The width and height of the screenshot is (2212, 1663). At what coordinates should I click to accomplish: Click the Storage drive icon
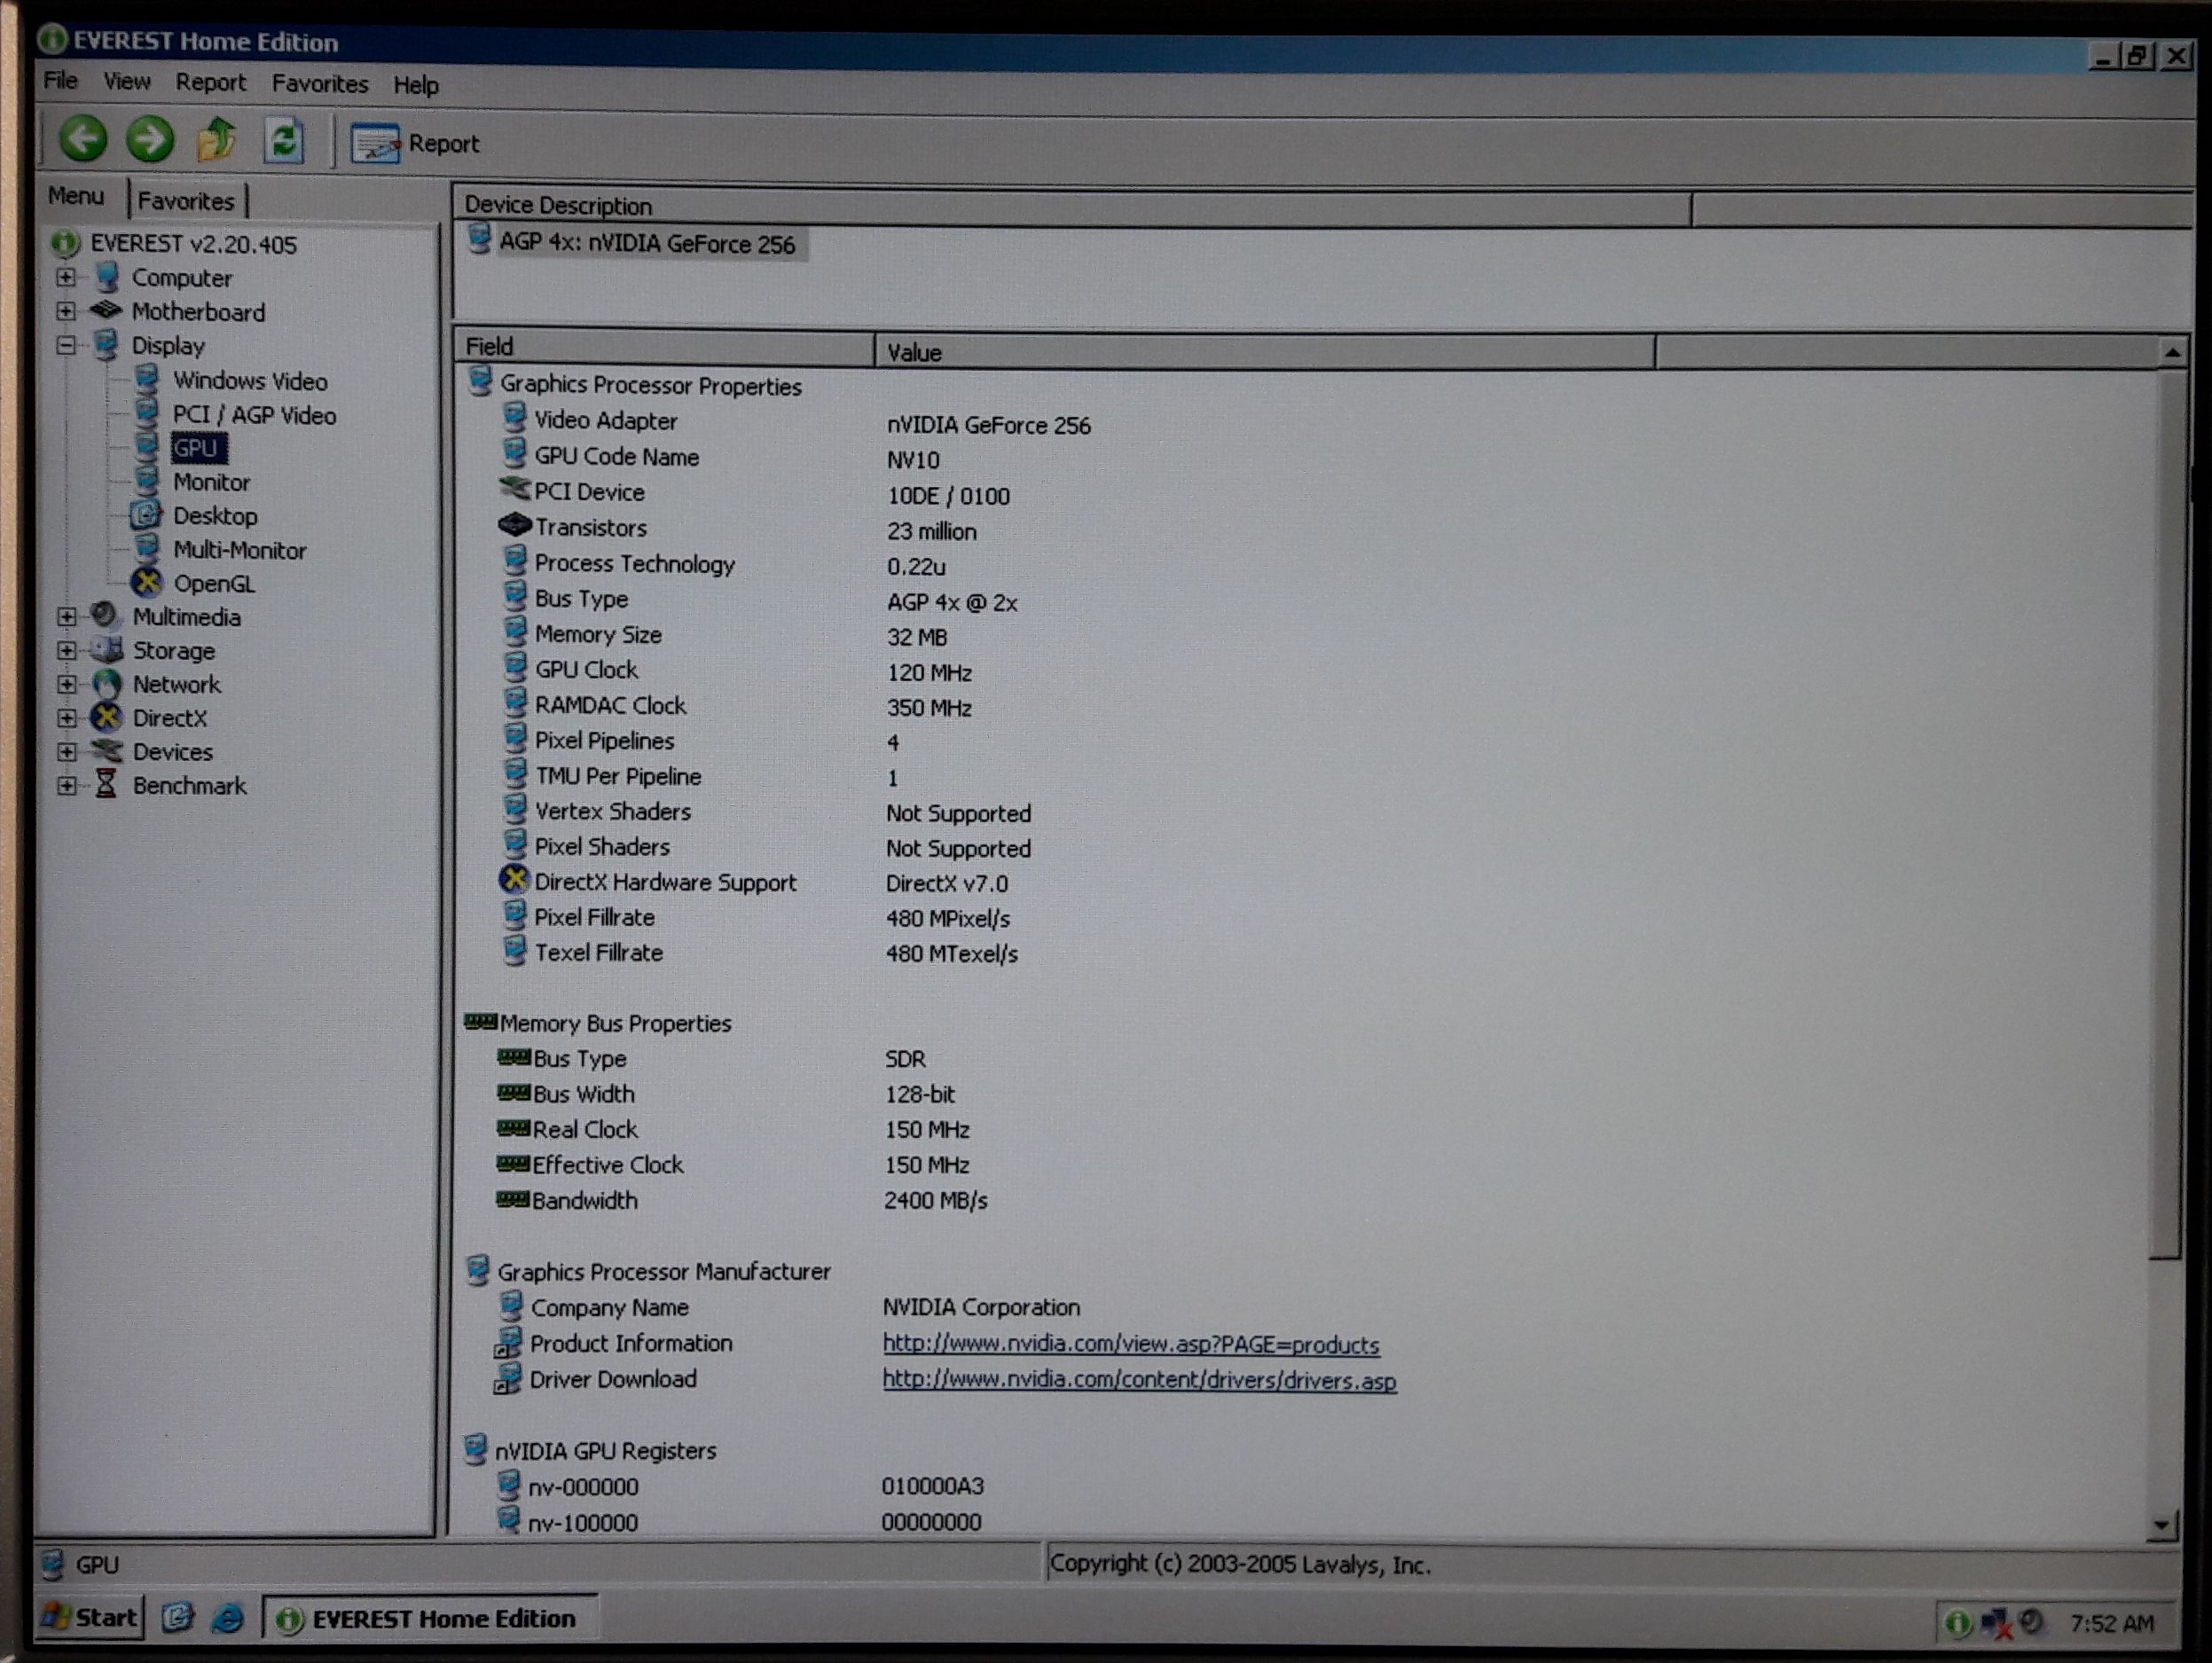pyautogui.click(x=107, y=650)
